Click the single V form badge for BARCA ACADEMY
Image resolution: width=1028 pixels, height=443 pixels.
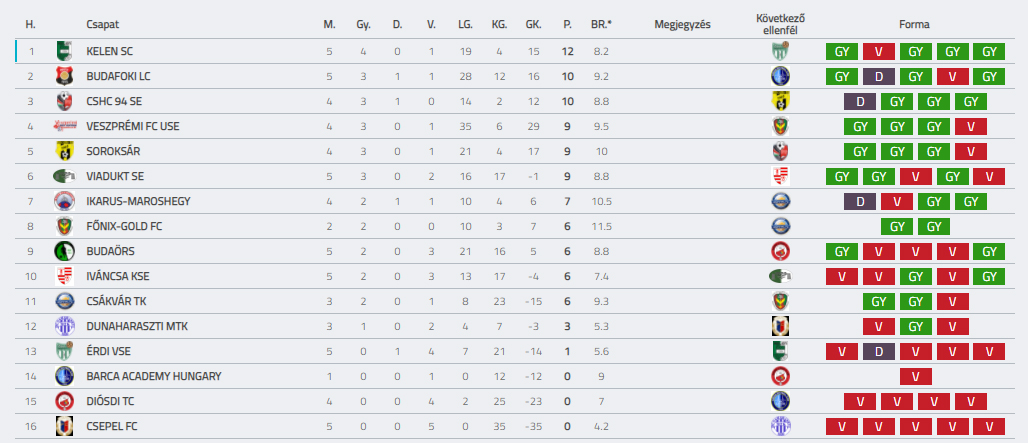click(915, 377)
